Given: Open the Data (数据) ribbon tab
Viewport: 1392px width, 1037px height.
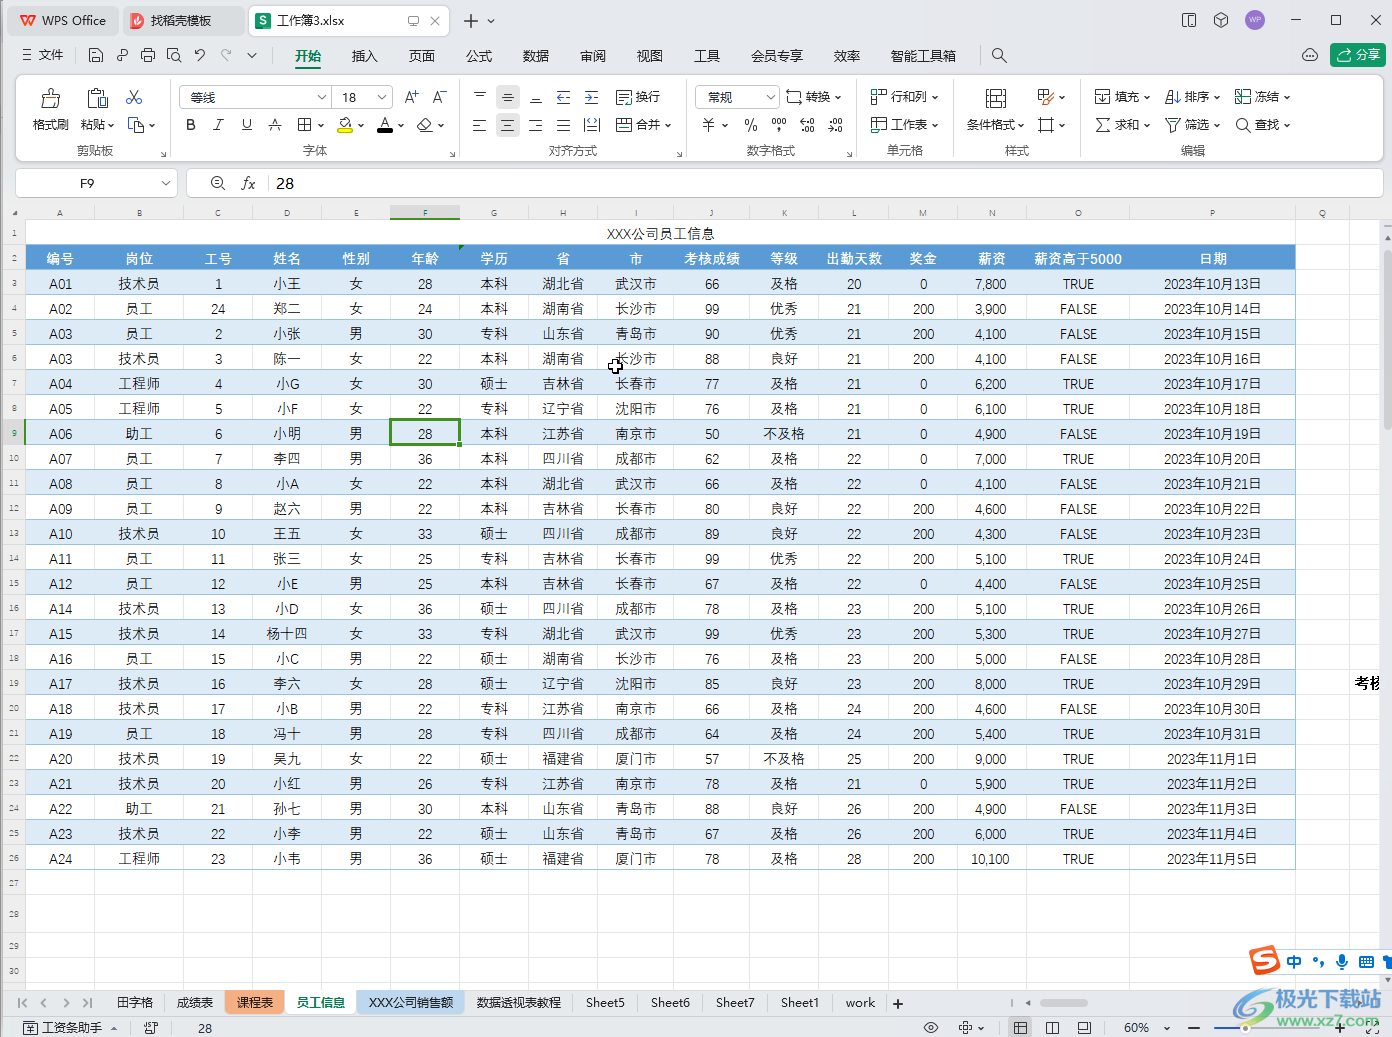Looking at the screenshot, I should tap(536, 56).
